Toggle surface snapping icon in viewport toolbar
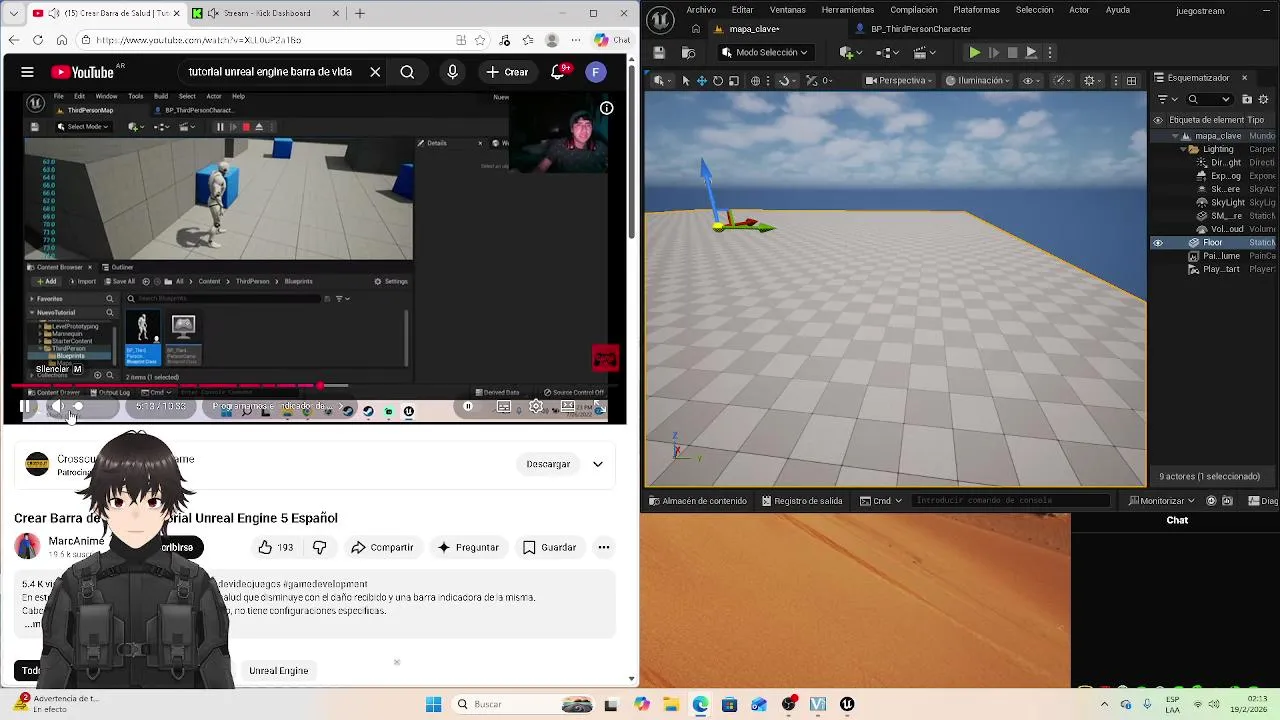This screenshot has width=1280, height=720. 783,80
